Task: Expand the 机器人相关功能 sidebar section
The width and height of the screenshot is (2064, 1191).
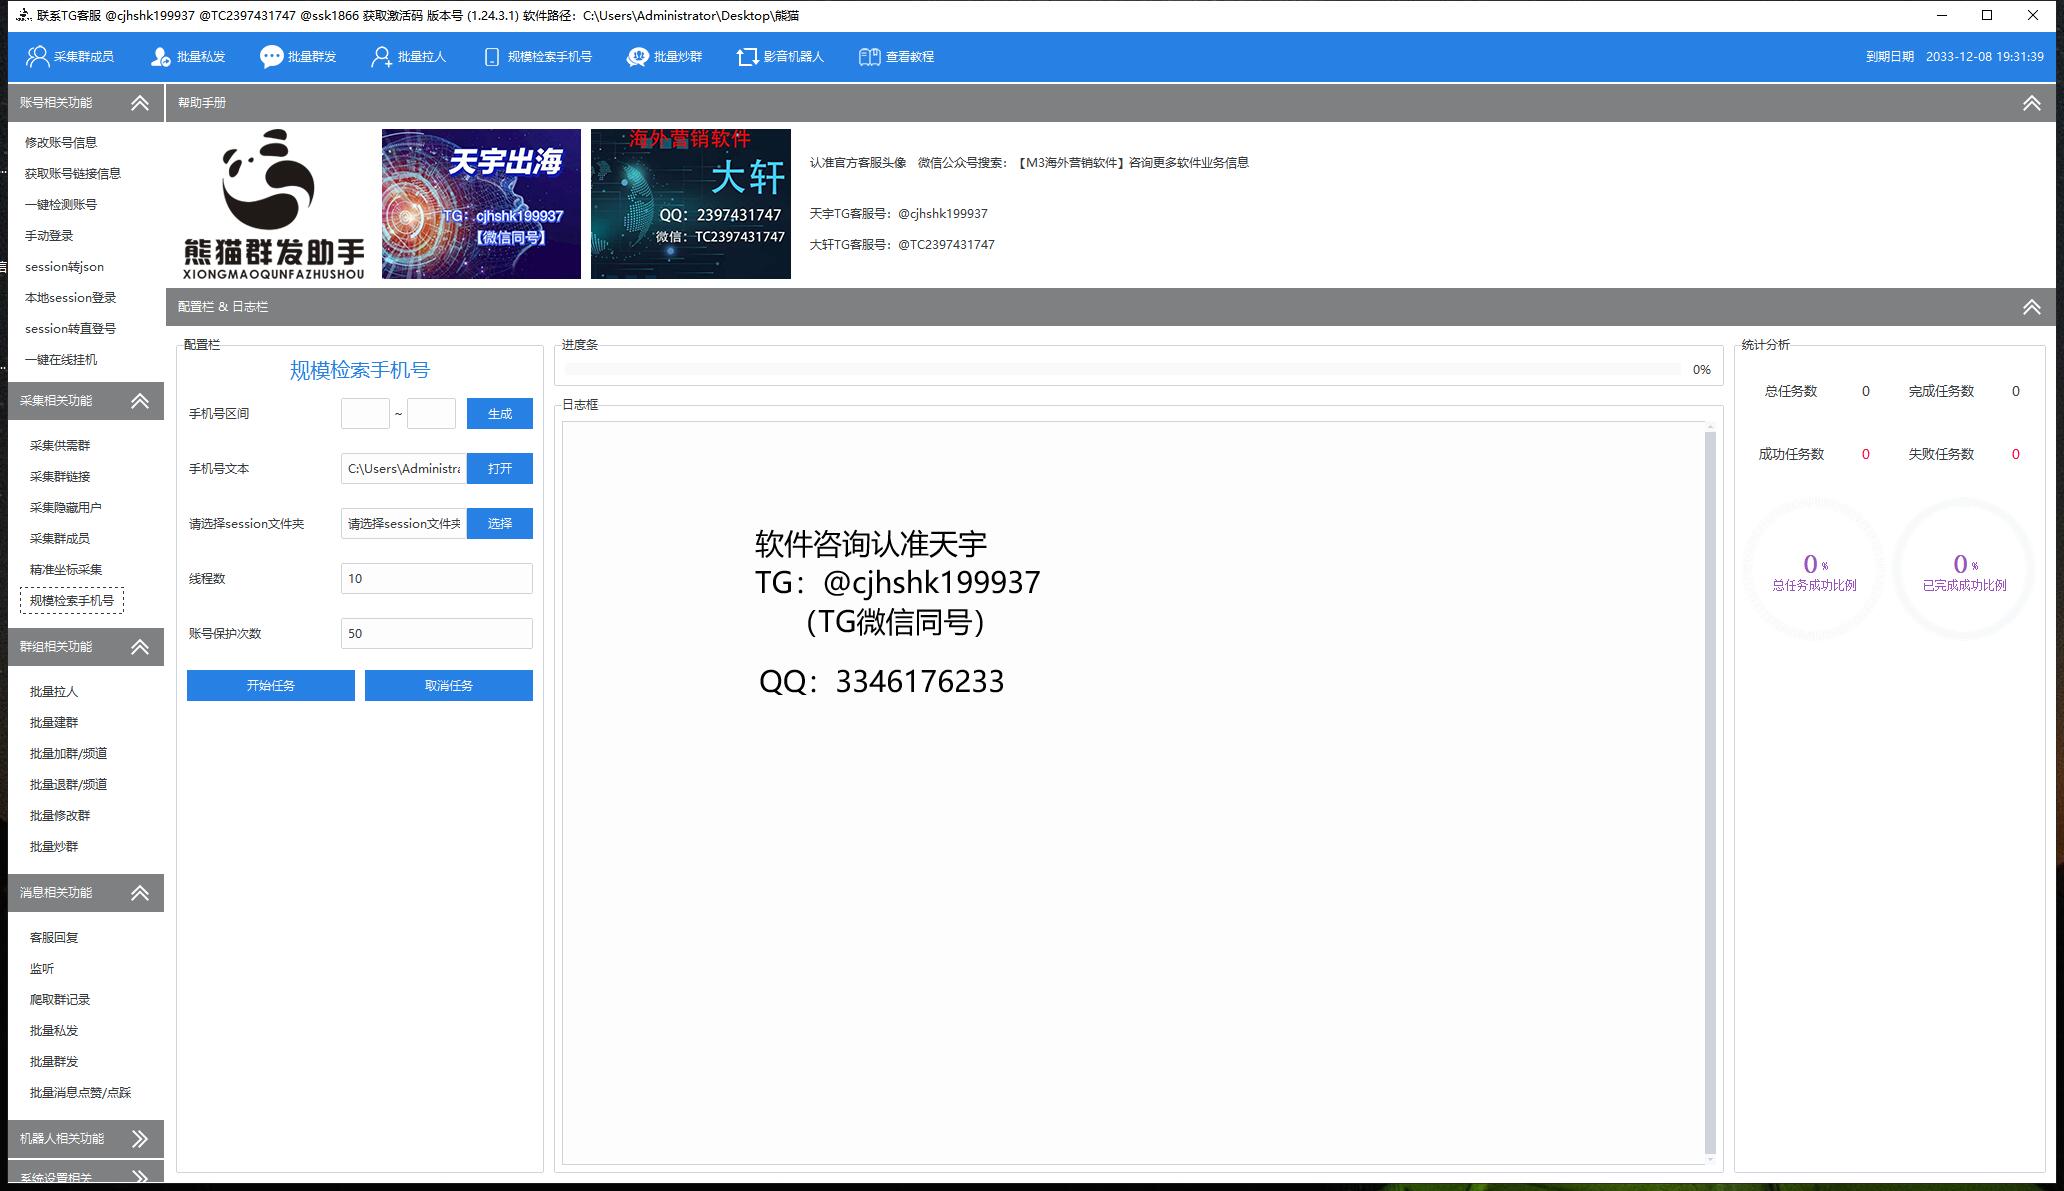Action: [x=140, y=1139]
